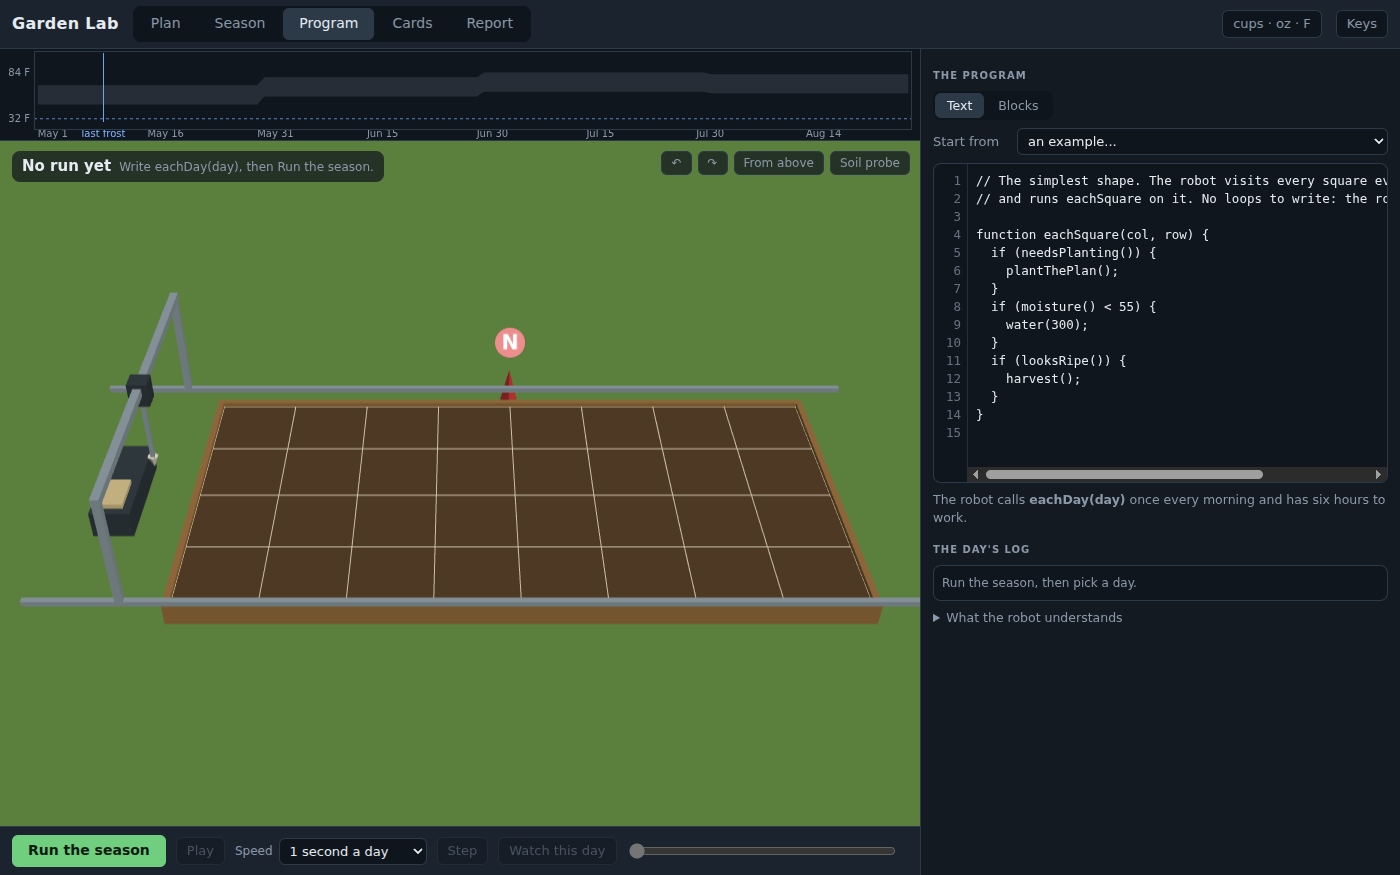Open the 'Start from an example' dropdown
This screenshot has height=875, width=1400.
click(x=1202, y=142)
